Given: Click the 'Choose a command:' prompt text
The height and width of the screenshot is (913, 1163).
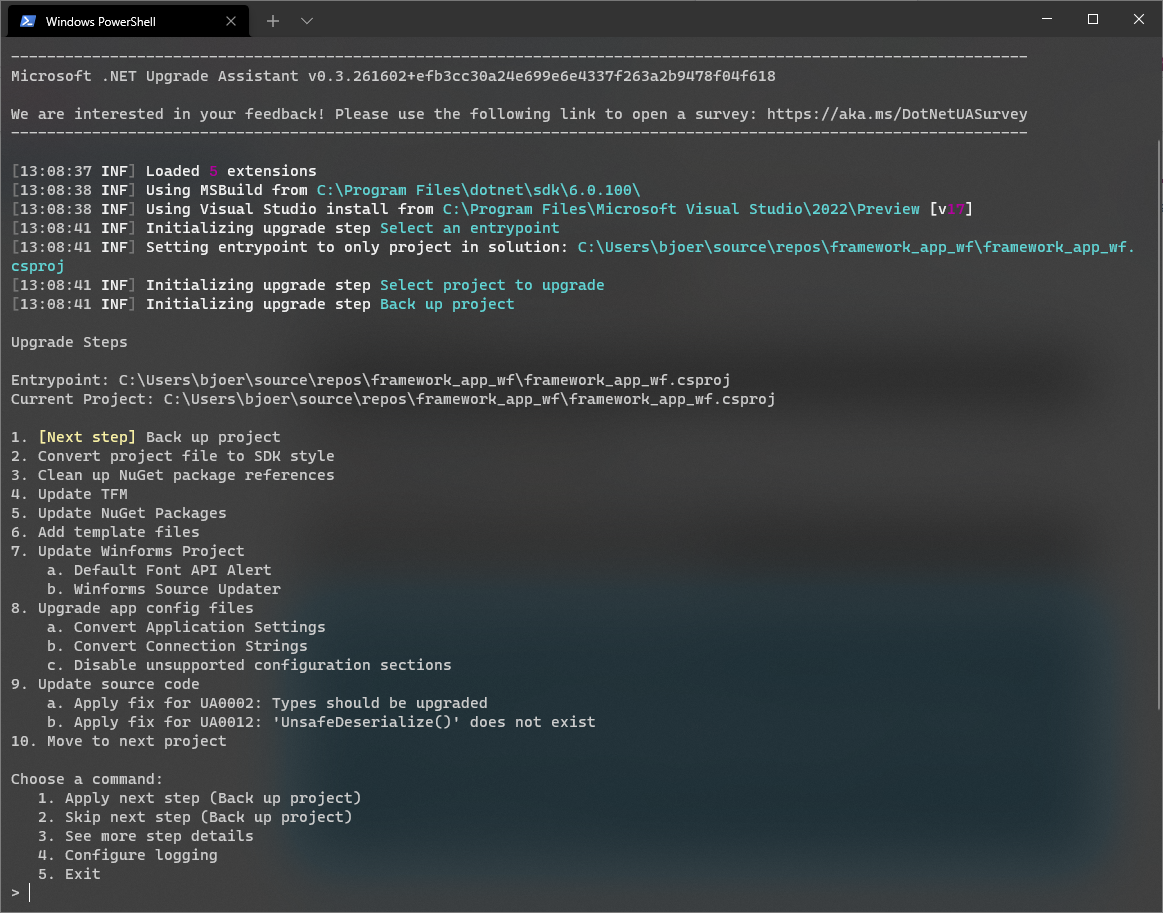Looking at the screenshot, I should (87, 779).
